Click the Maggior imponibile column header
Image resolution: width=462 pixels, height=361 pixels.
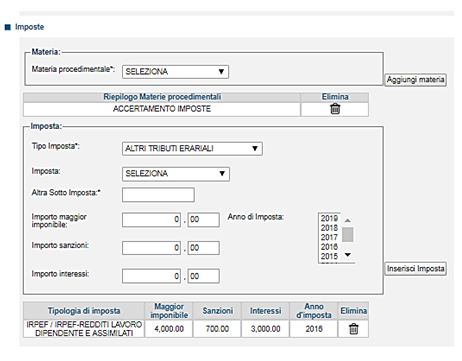point(169,311)
